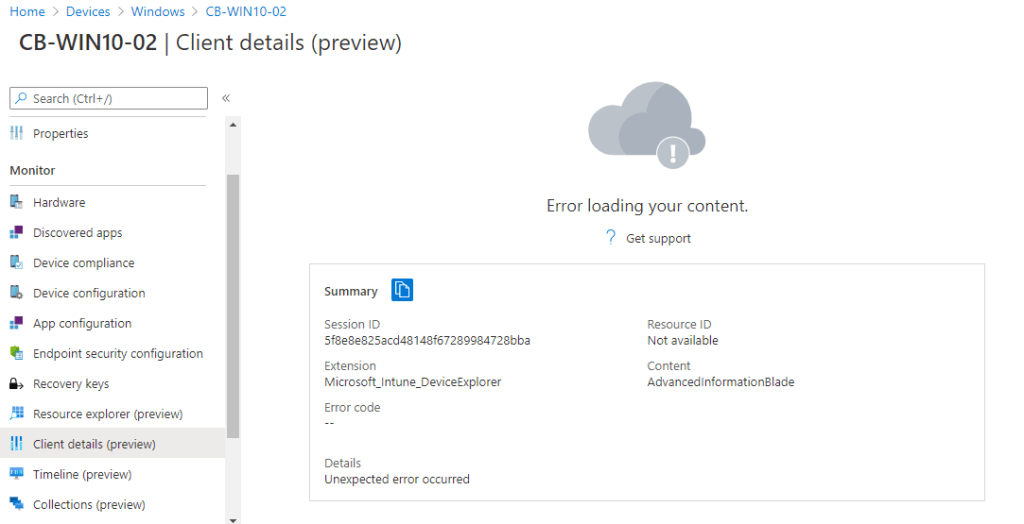Click the Resource explorer icon

click(x=16, y=414)
